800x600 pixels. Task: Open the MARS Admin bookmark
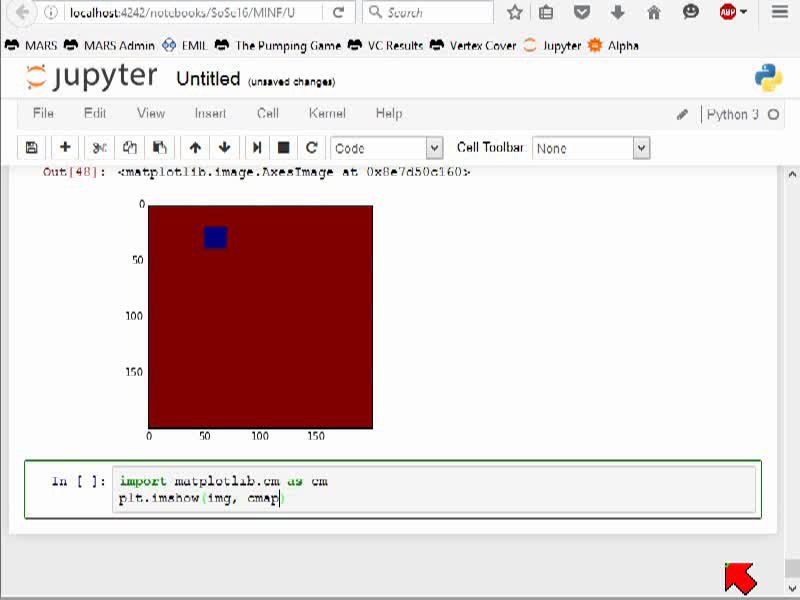pyautogui.click(x=109, y=45)
